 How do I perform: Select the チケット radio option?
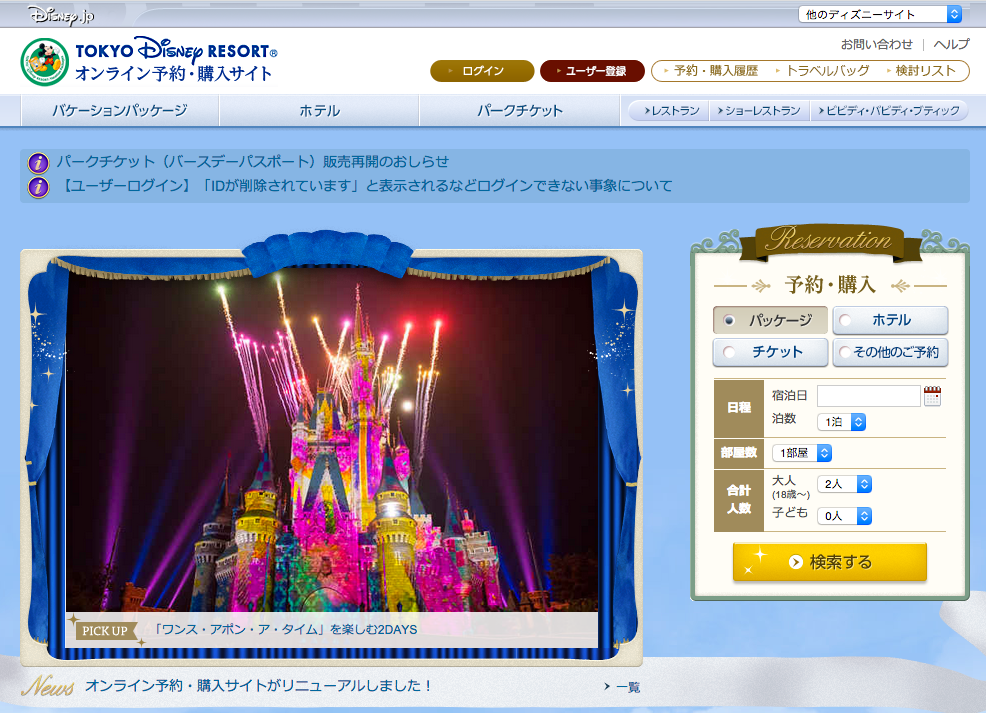(770, 352)
